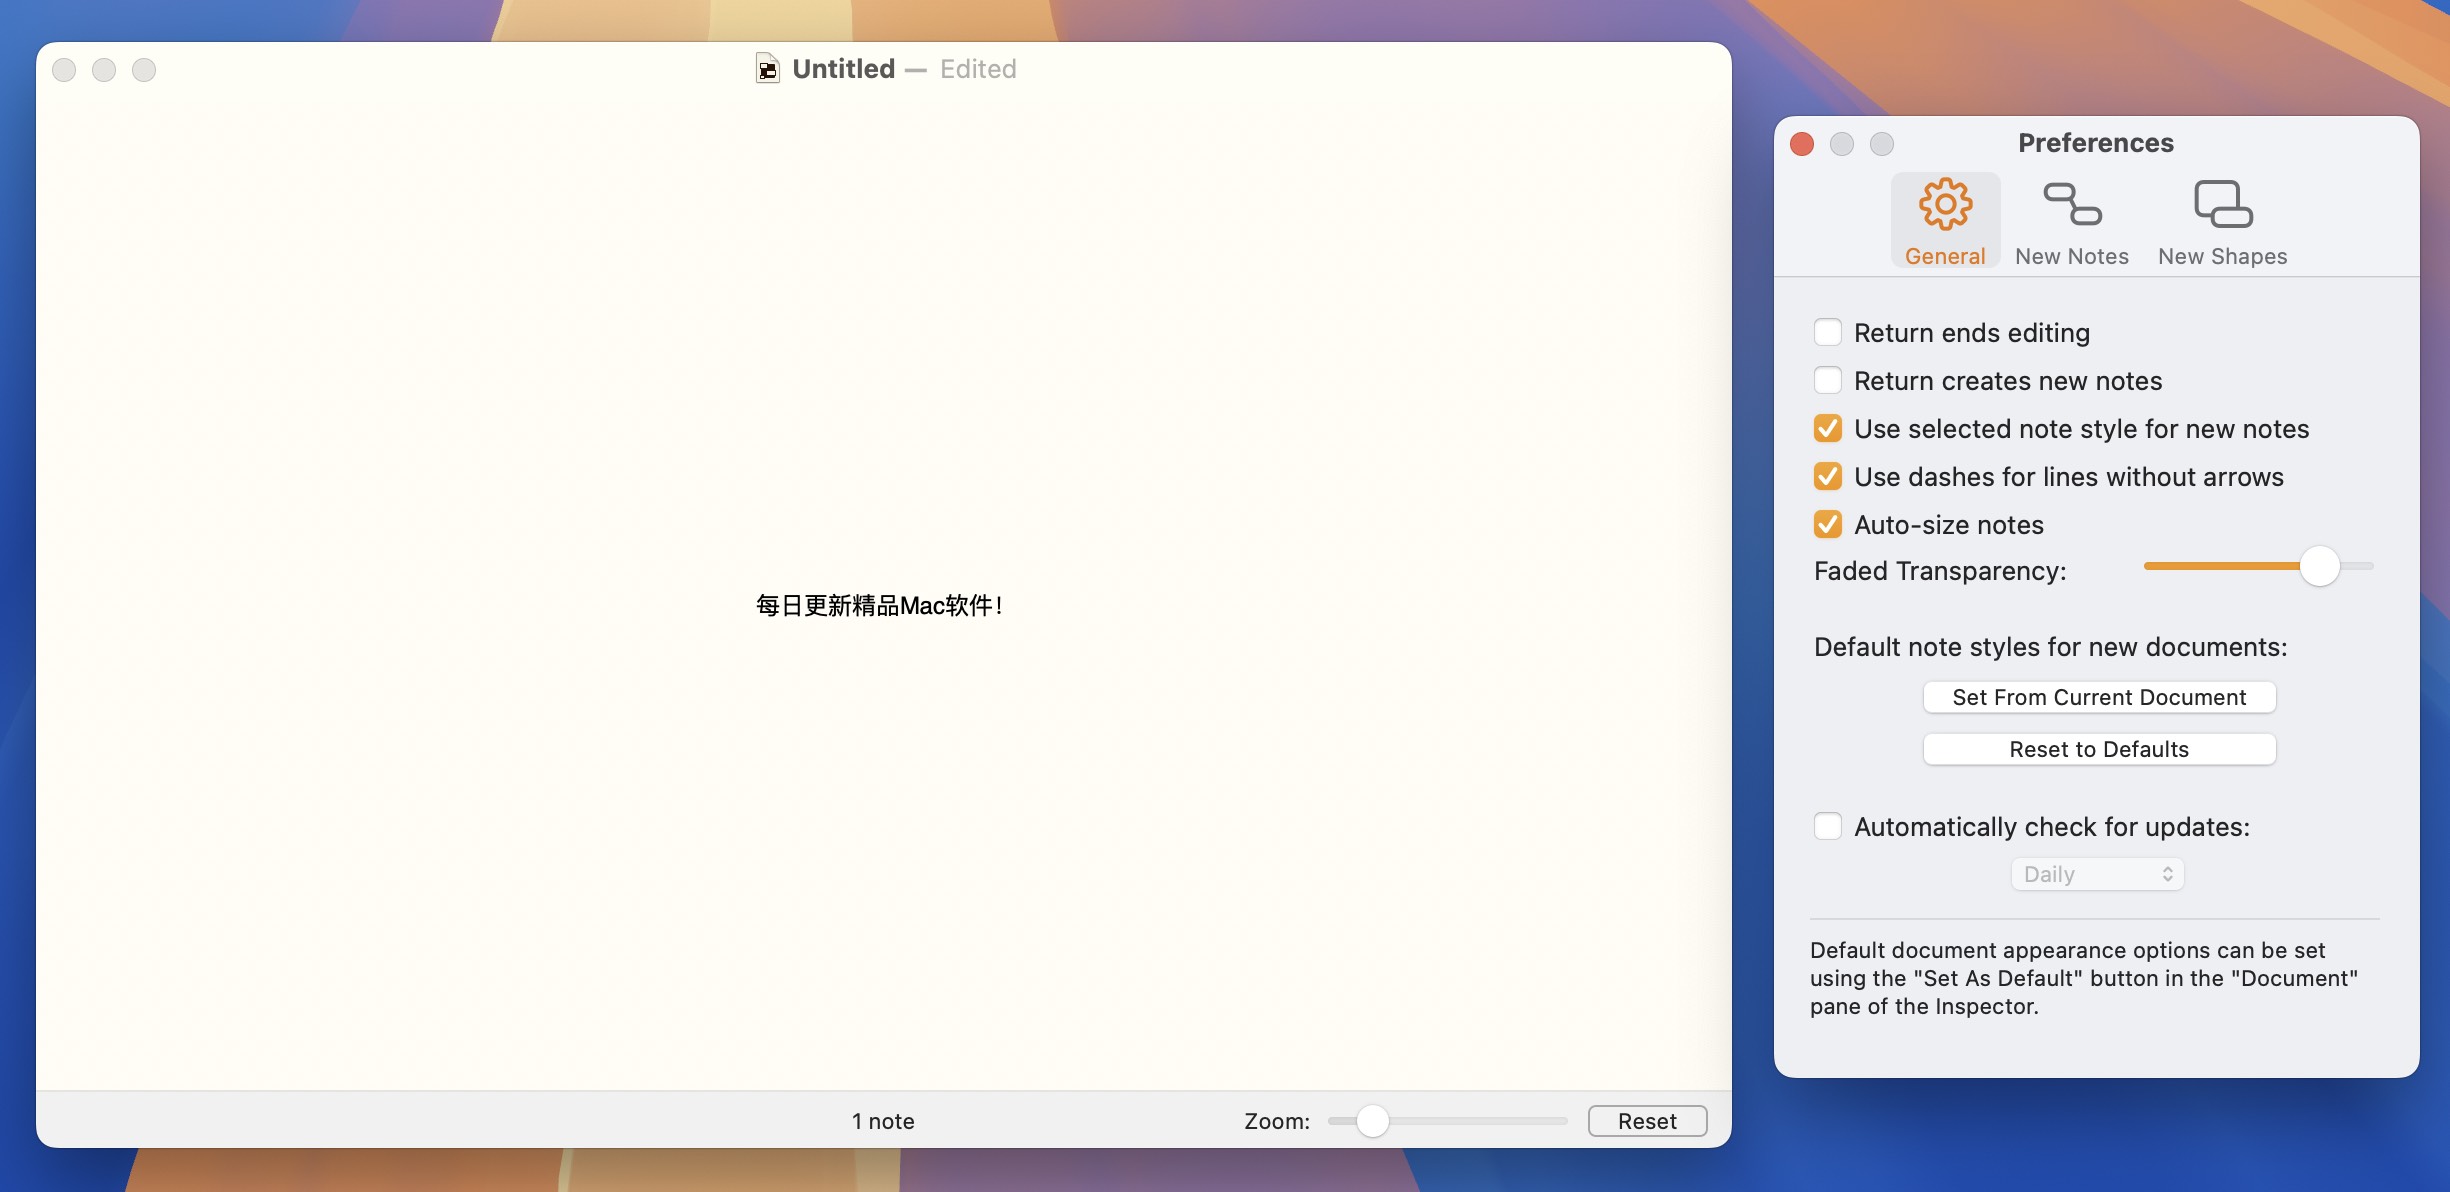The image size is (2450, 1192).
Task: Enable Return ends editing
Action: point(1829,332)
